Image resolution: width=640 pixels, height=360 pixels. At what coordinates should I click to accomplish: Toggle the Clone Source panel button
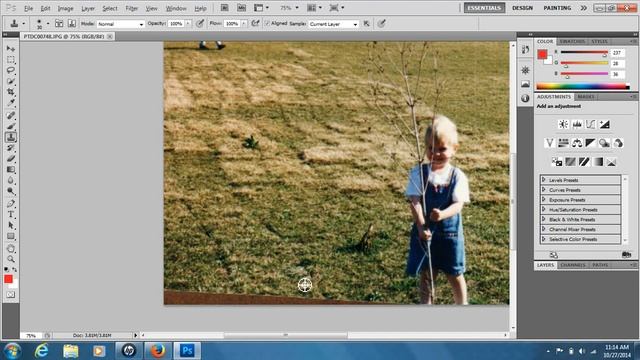pos(72,24)
